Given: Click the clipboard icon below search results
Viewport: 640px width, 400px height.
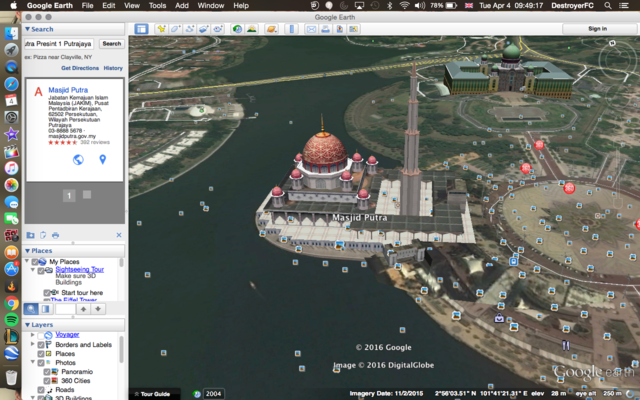Looking at the screenshot, I should tap(43, 235).
